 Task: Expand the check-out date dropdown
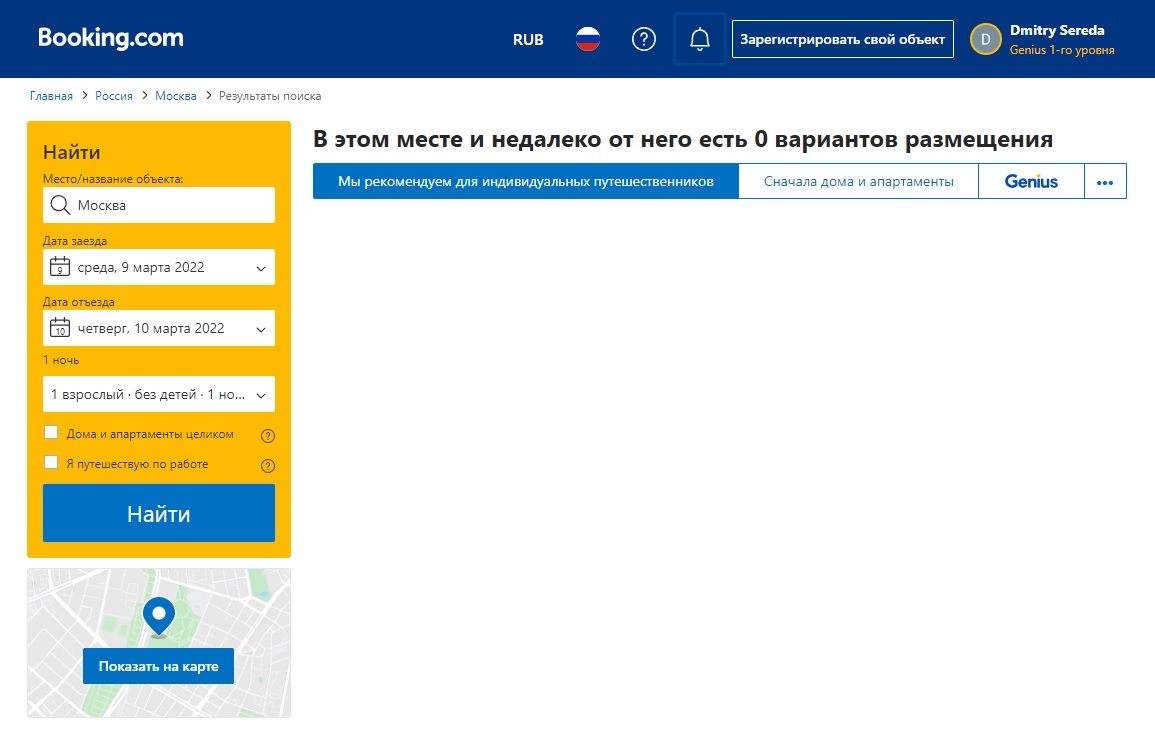[159, 328]
